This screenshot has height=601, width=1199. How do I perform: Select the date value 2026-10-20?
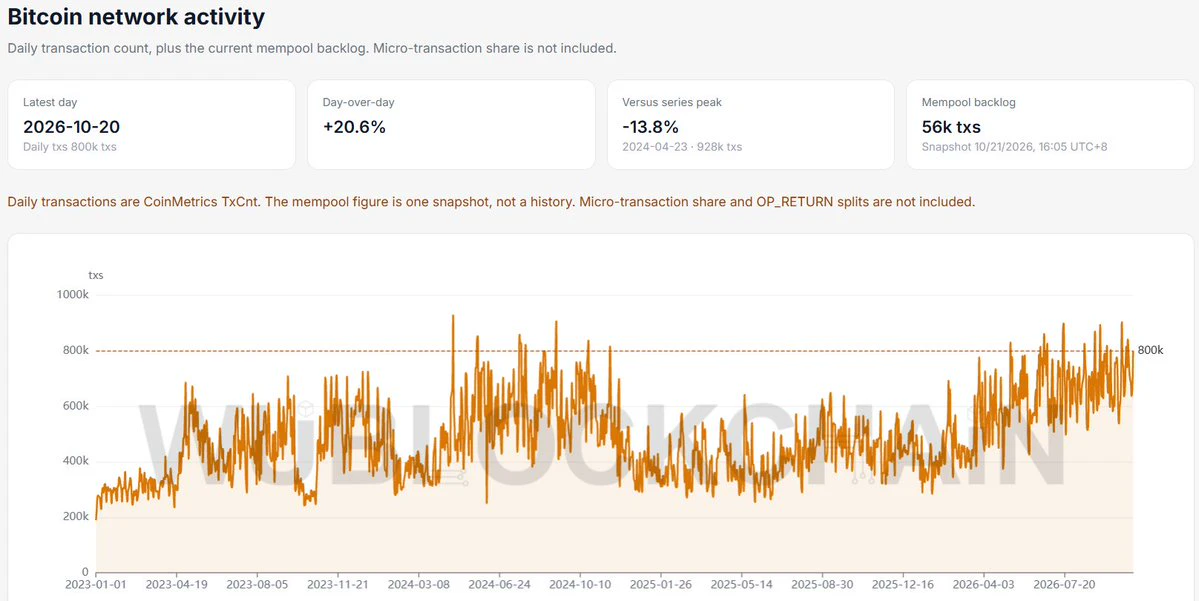(x=71, y=127)
